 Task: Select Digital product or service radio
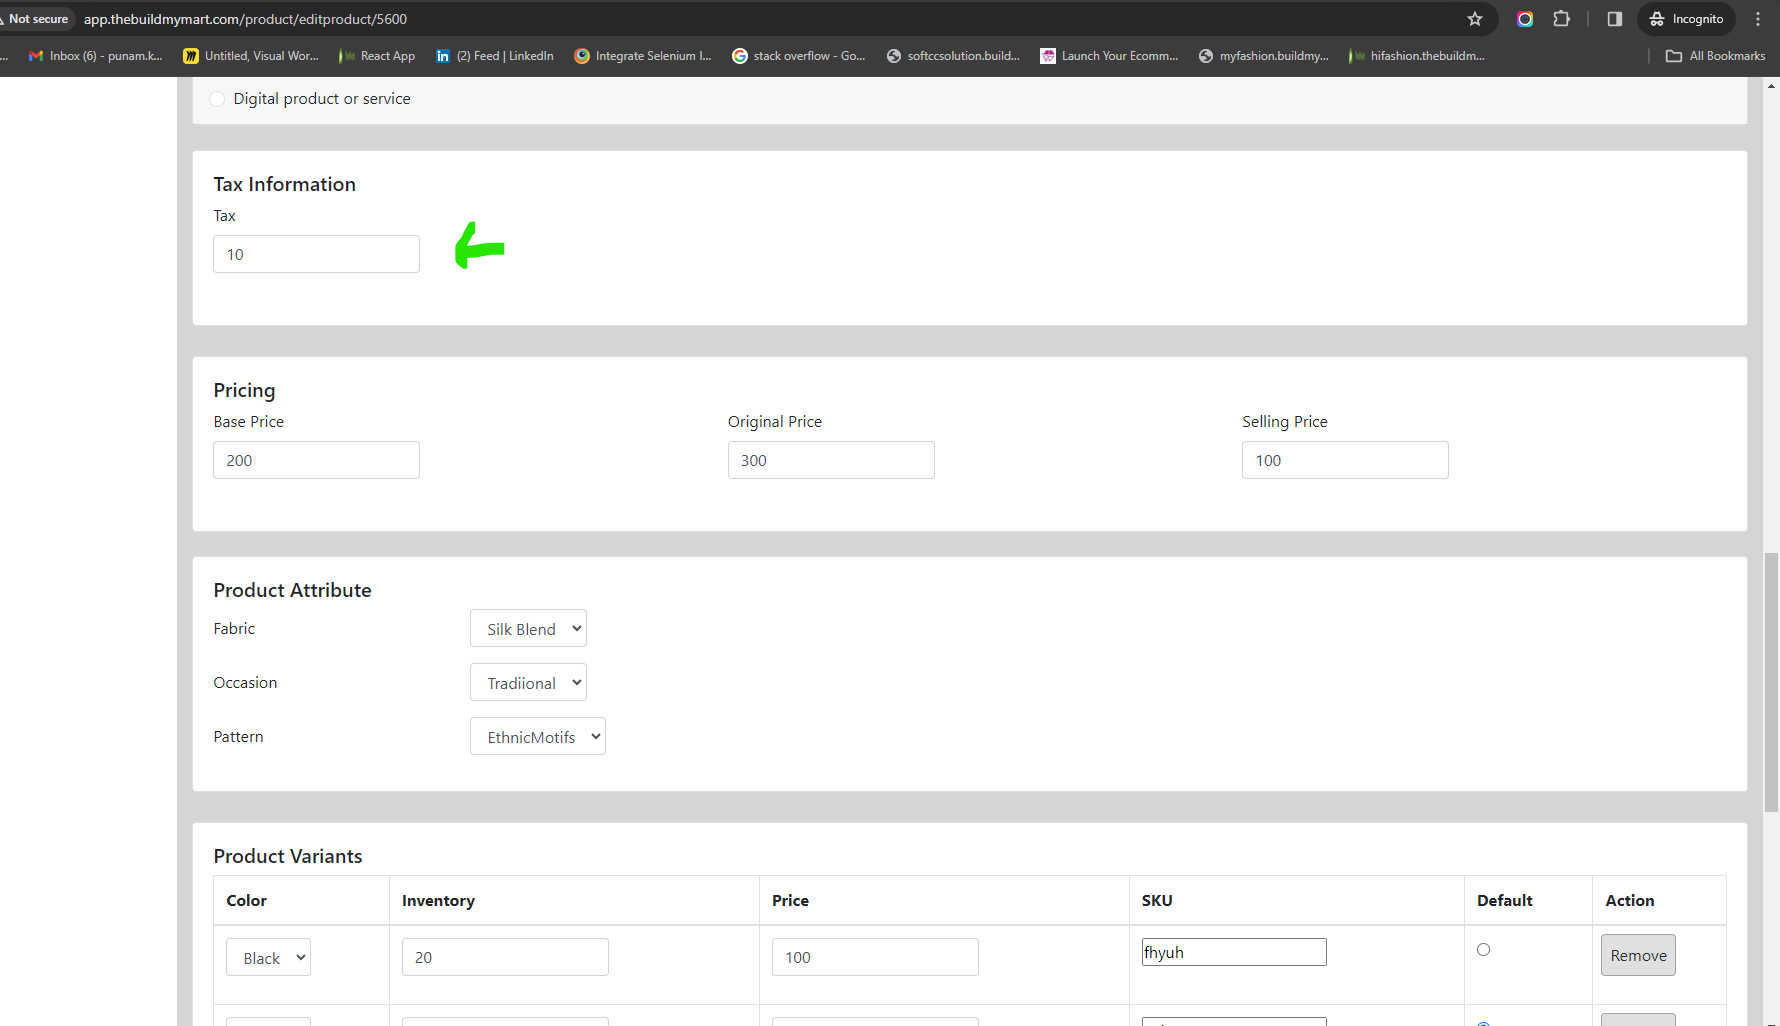point(217,99)
